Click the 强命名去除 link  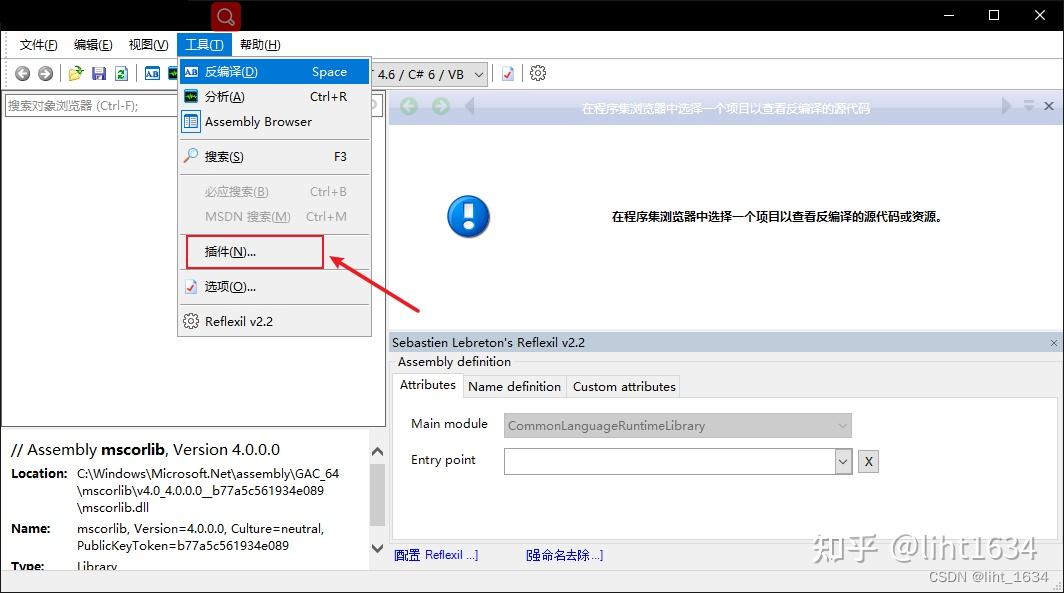click(x=563, y=555)
